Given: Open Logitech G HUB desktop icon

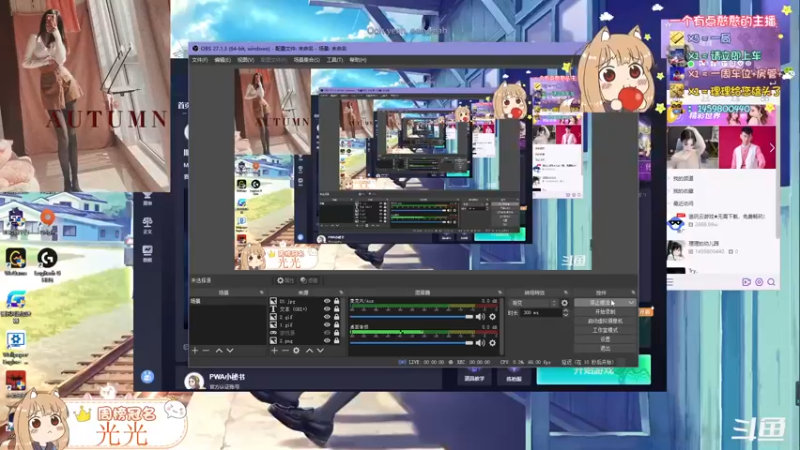Looking at the screenshot, I should (x=47, y=264).
